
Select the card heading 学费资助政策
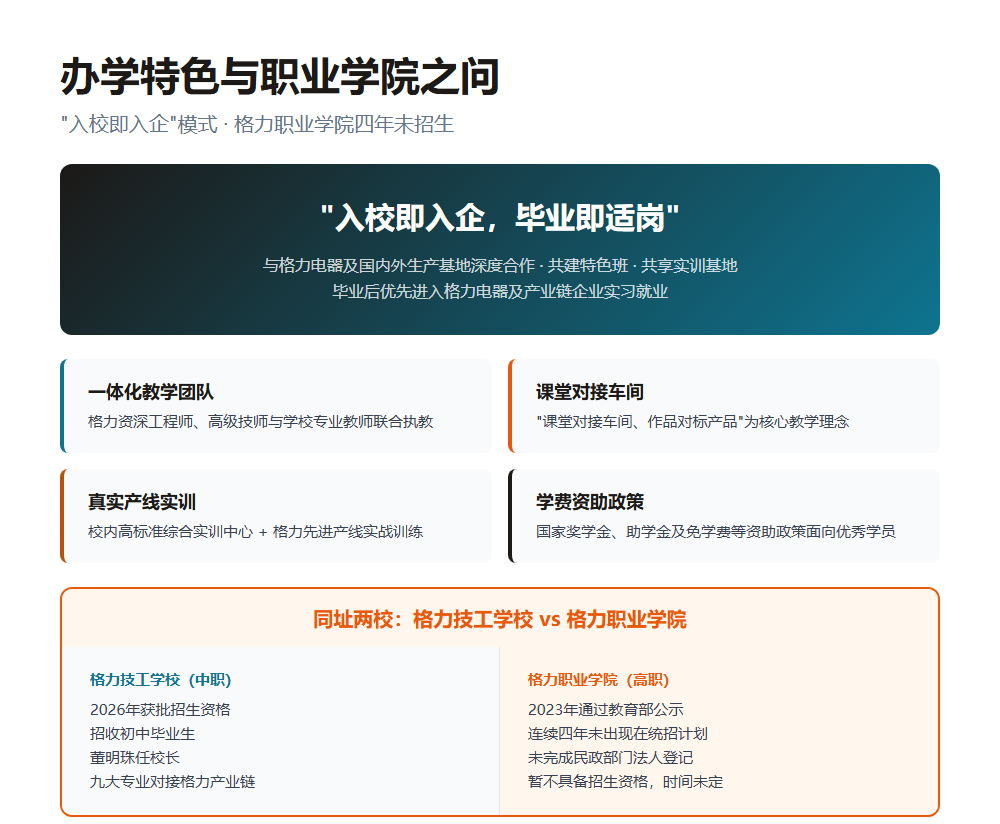tap(590, 502)
